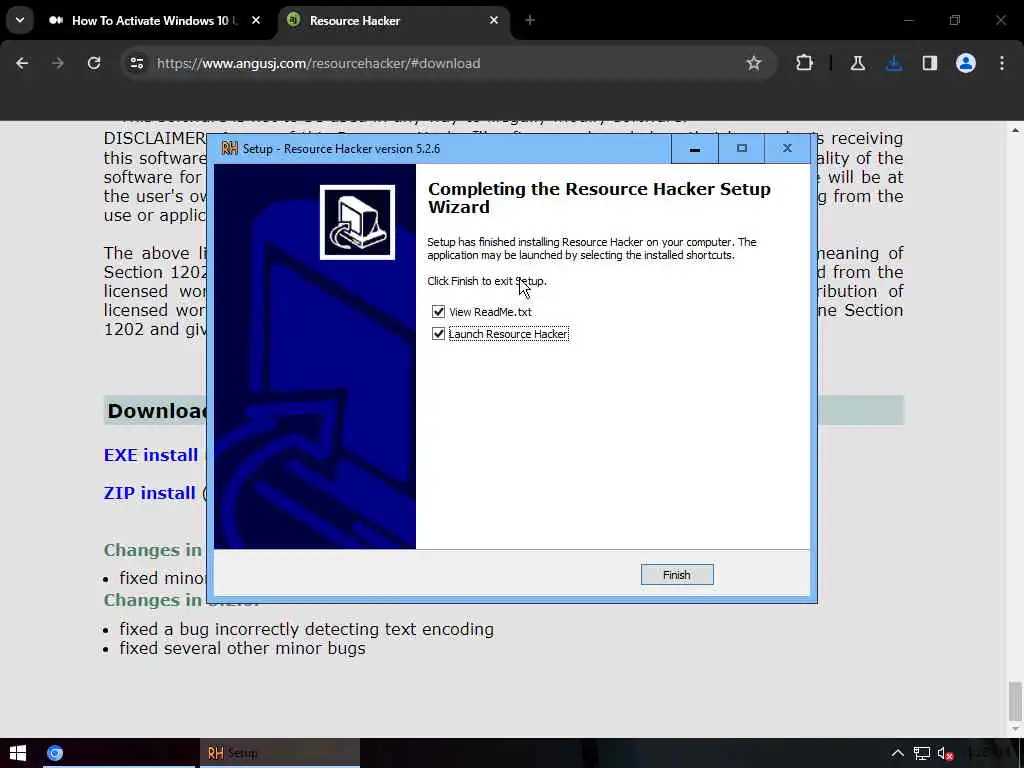Click the scrollbar up arrow on page
The width and height of the screenshot is (1024, 768).
pyautogui.click(x=1014, y=131)
